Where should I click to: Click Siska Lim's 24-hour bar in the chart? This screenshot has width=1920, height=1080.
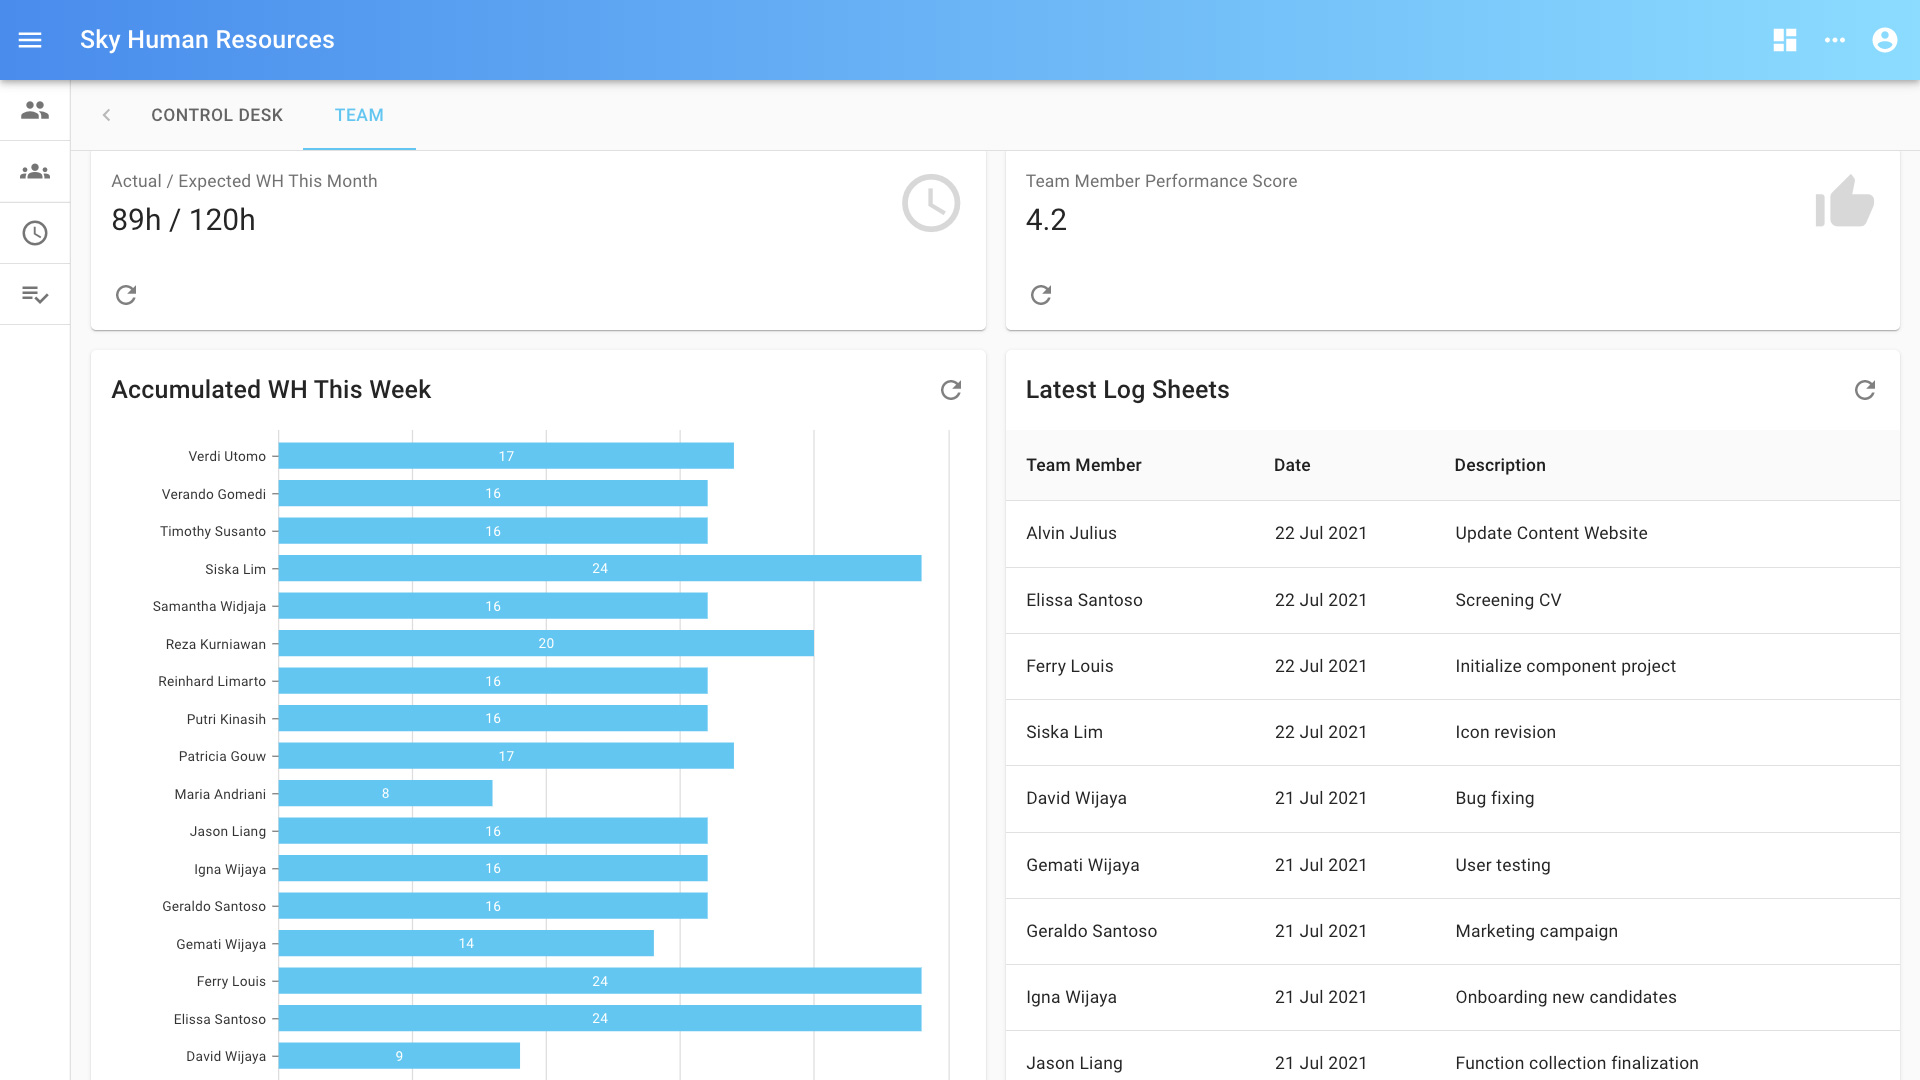point(600,568)
